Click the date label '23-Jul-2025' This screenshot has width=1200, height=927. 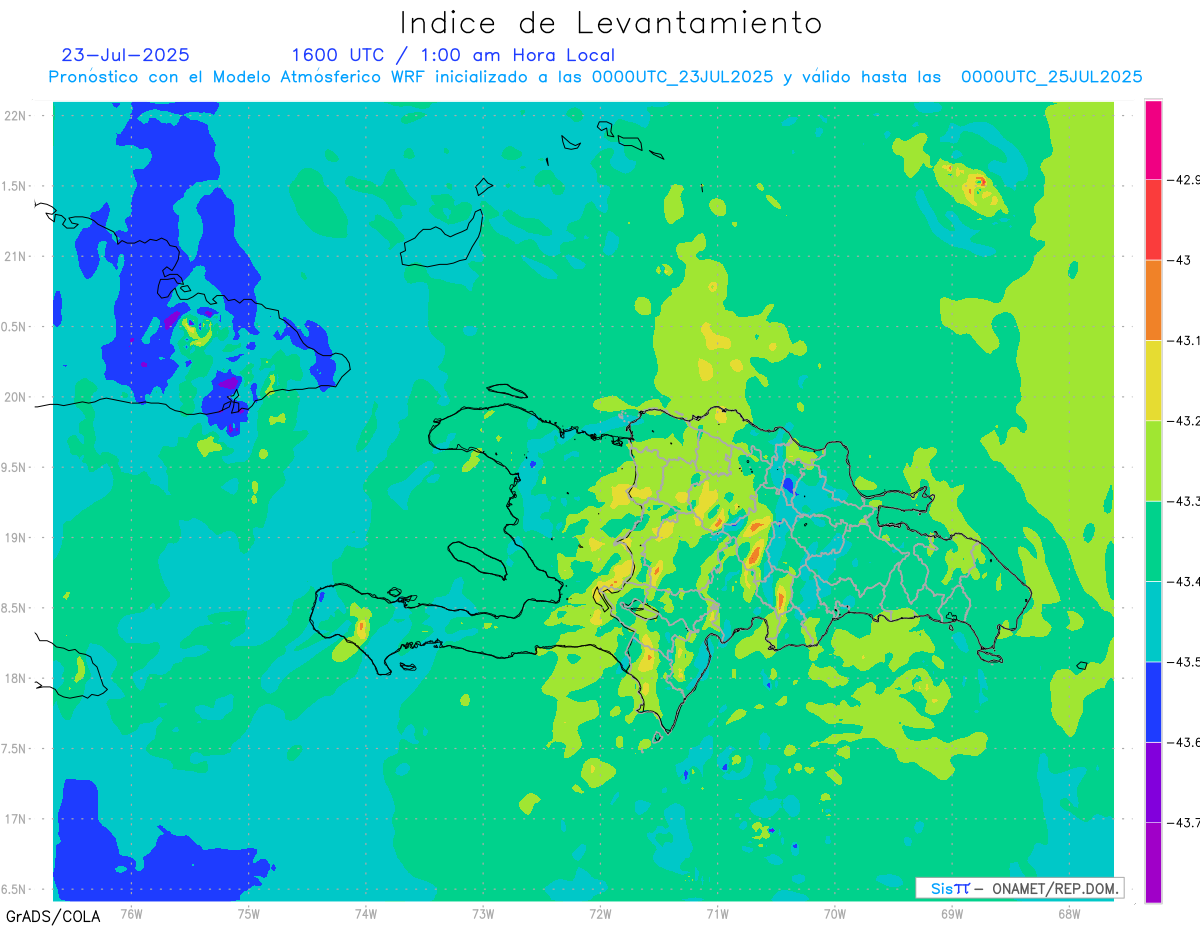click(x=125, y=55)
